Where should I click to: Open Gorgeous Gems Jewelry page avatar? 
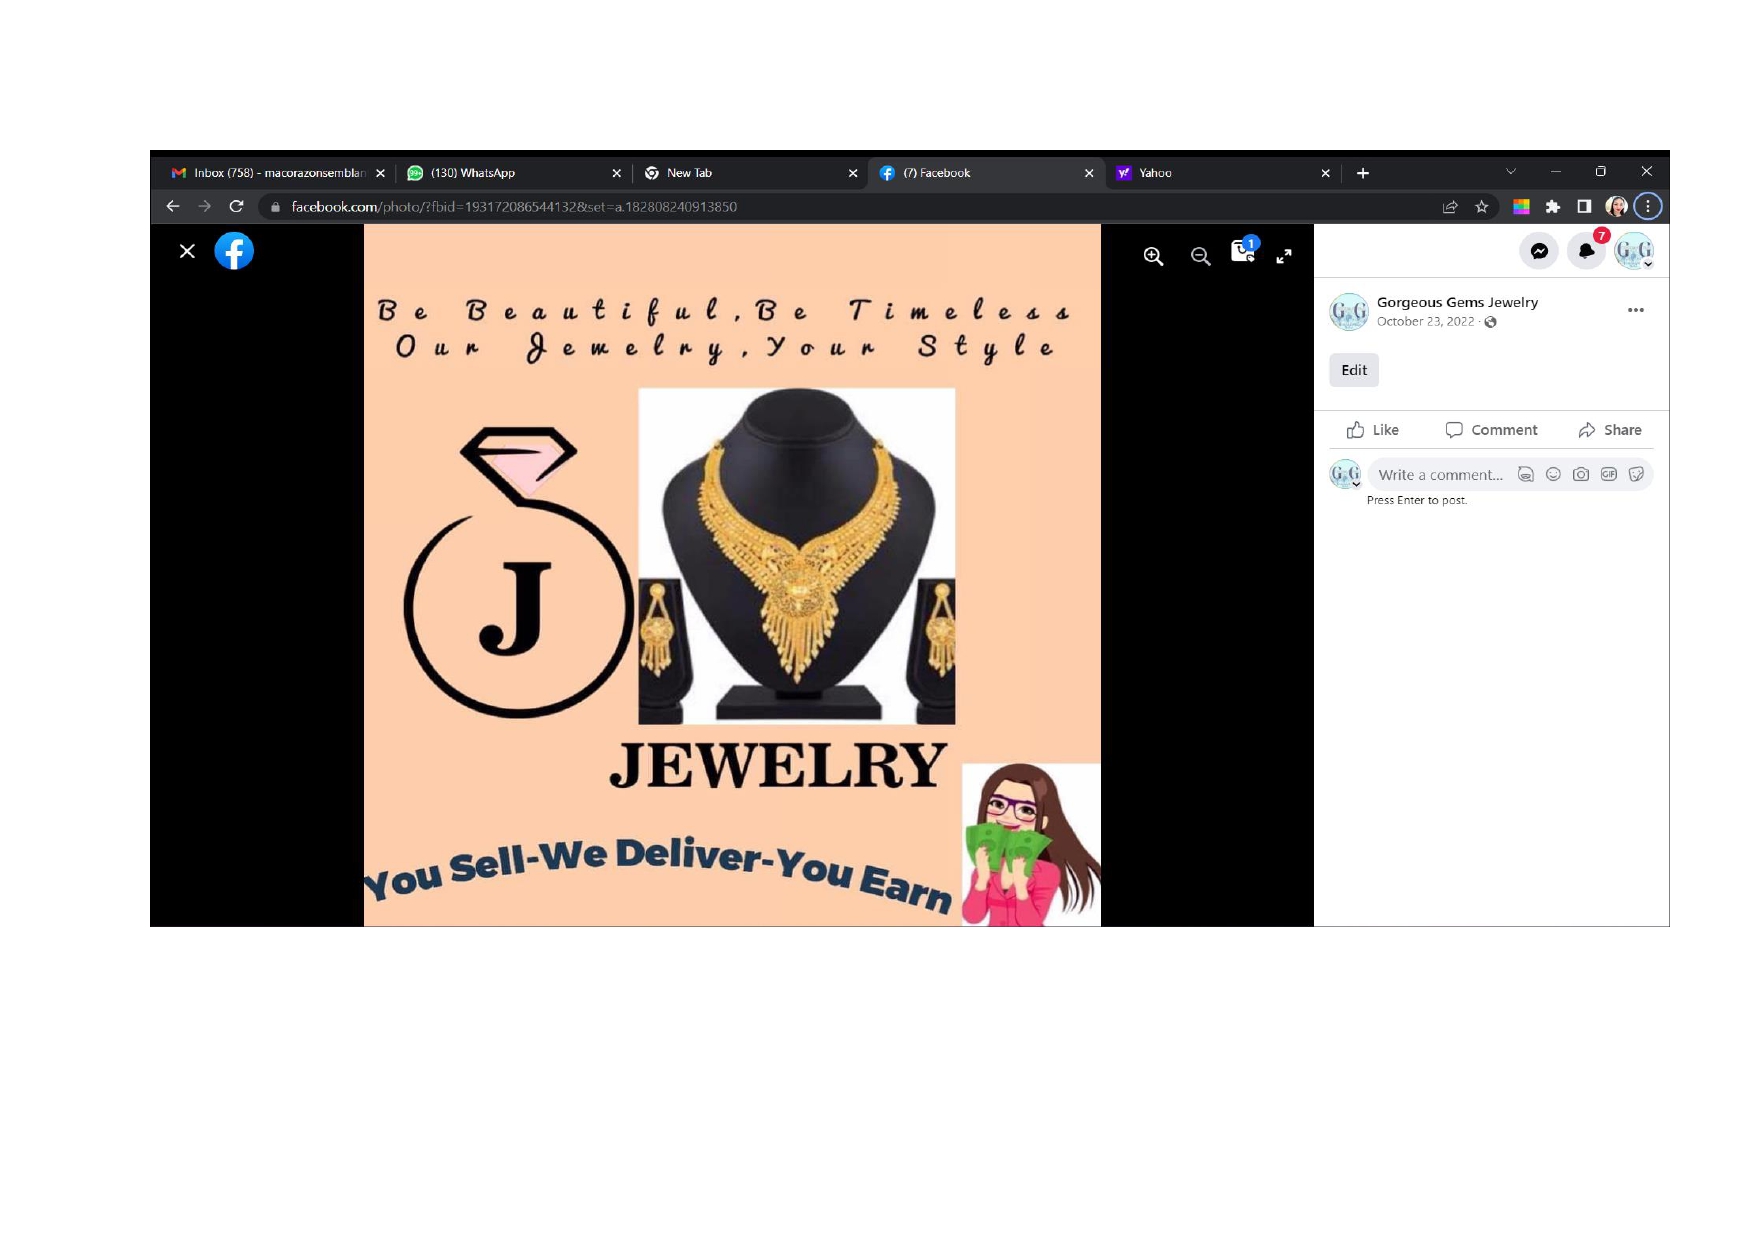tap(1348, 311)
